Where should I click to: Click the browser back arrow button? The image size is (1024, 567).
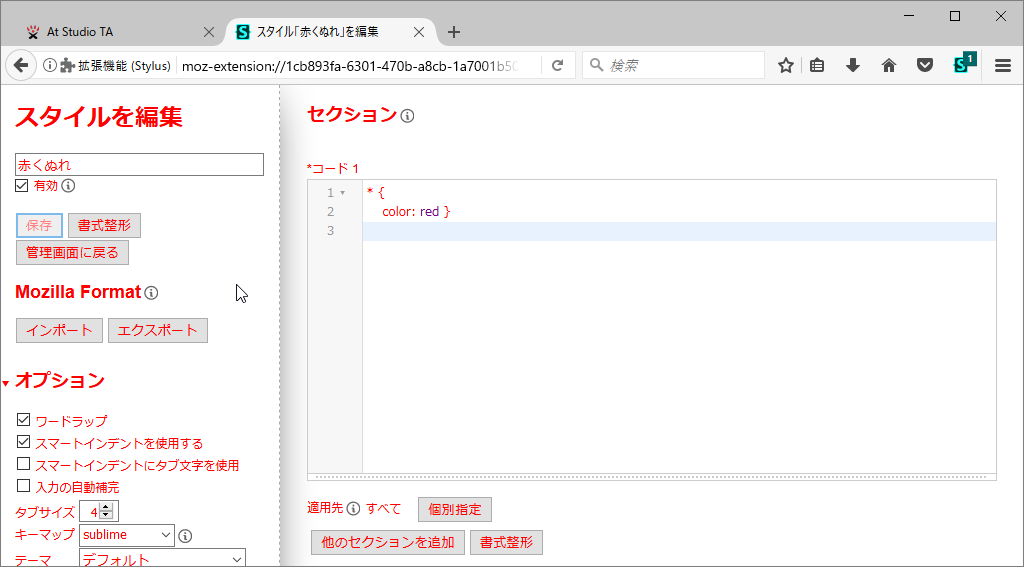point(21,65)
